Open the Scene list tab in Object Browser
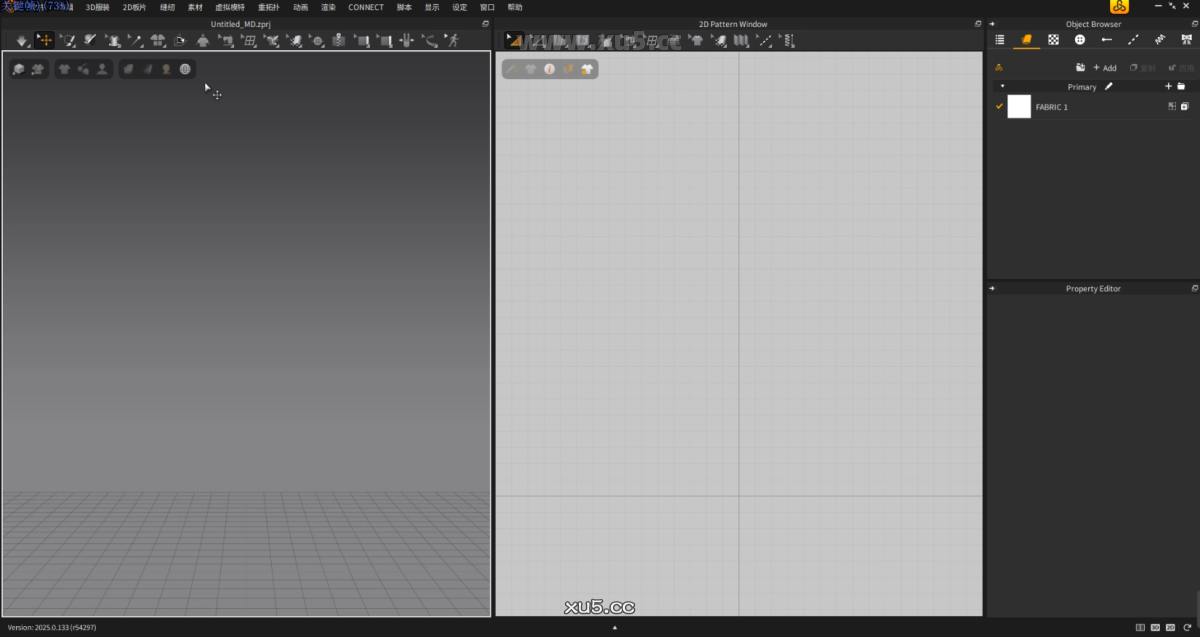 pyautogui.click(x=999, y=39)
